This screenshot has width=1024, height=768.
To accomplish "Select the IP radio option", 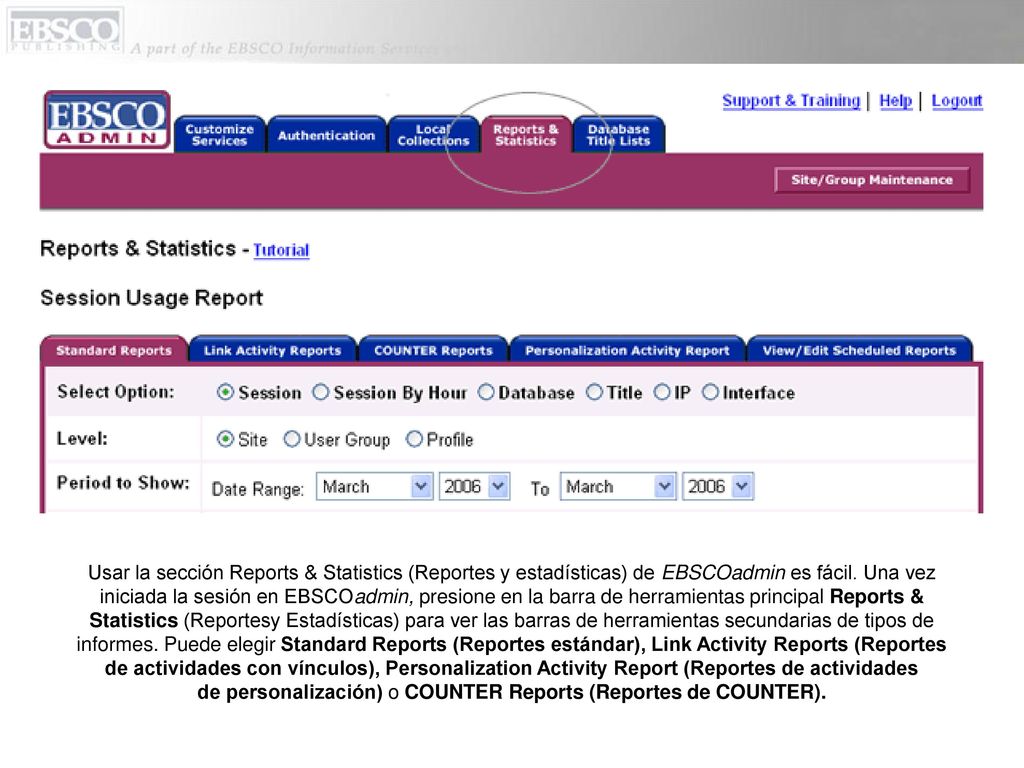I will 662,392.
